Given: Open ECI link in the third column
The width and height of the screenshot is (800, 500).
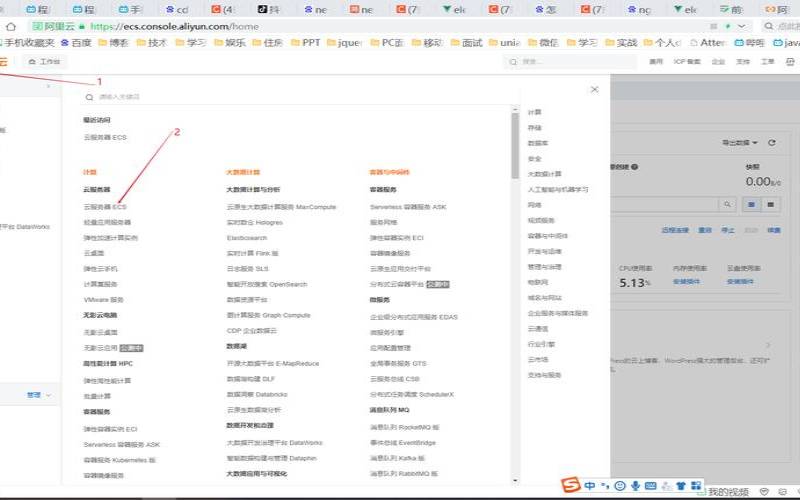Looking at the screenshot, I should 397,238.
